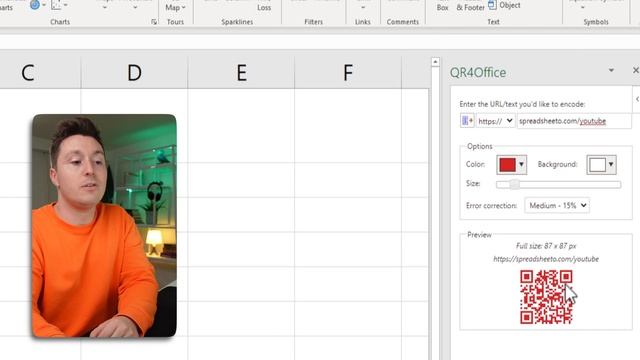The image size is (640, 360).
Task: Open the Error correction Medium - 15% dropdown
Action: click(557, 205)
